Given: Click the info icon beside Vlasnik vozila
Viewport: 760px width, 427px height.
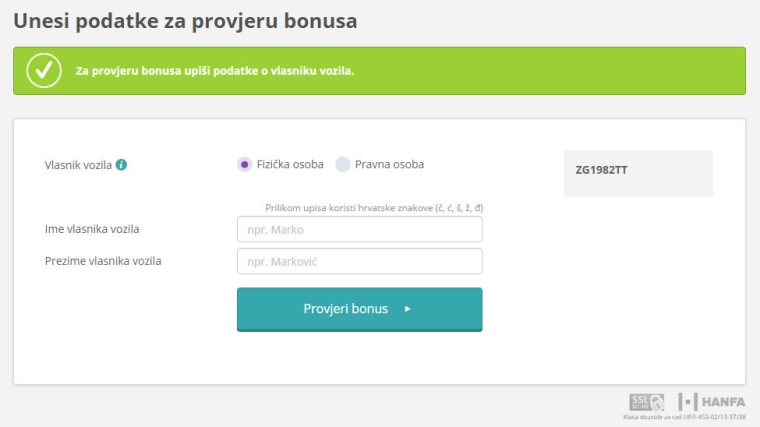Looking at the screenshot, I should coord(121,165).
